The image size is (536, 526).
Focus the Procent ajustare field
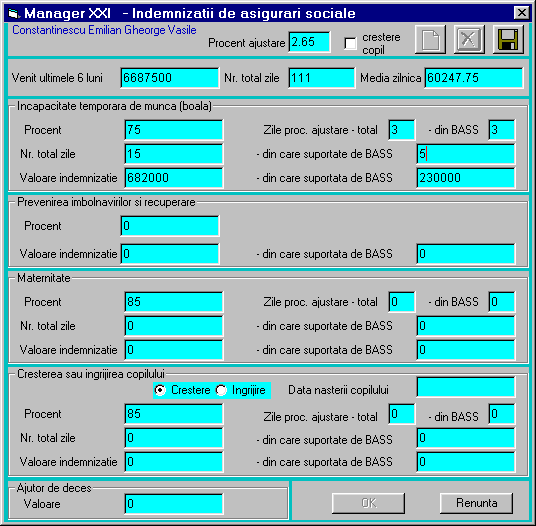coord(309,42)
